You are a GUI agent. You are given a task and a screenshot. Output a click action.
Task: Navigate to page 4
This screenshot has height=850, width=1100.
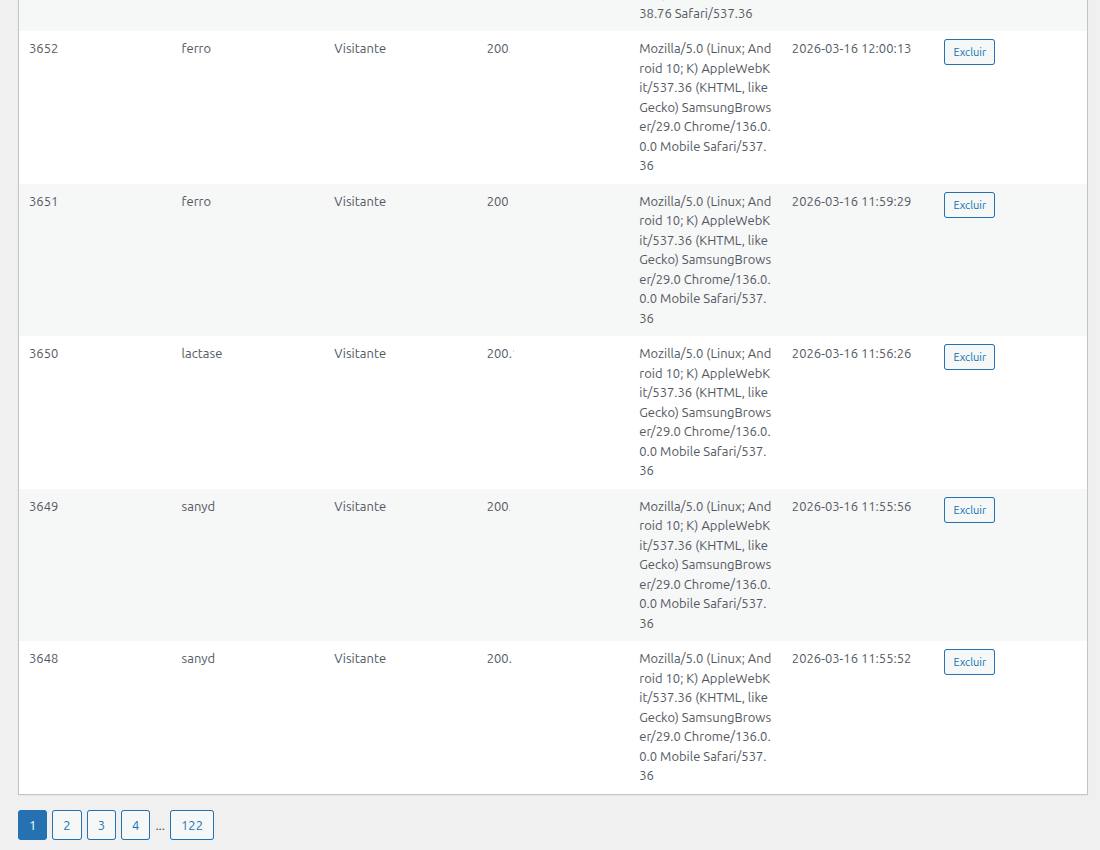click(135, 825)
